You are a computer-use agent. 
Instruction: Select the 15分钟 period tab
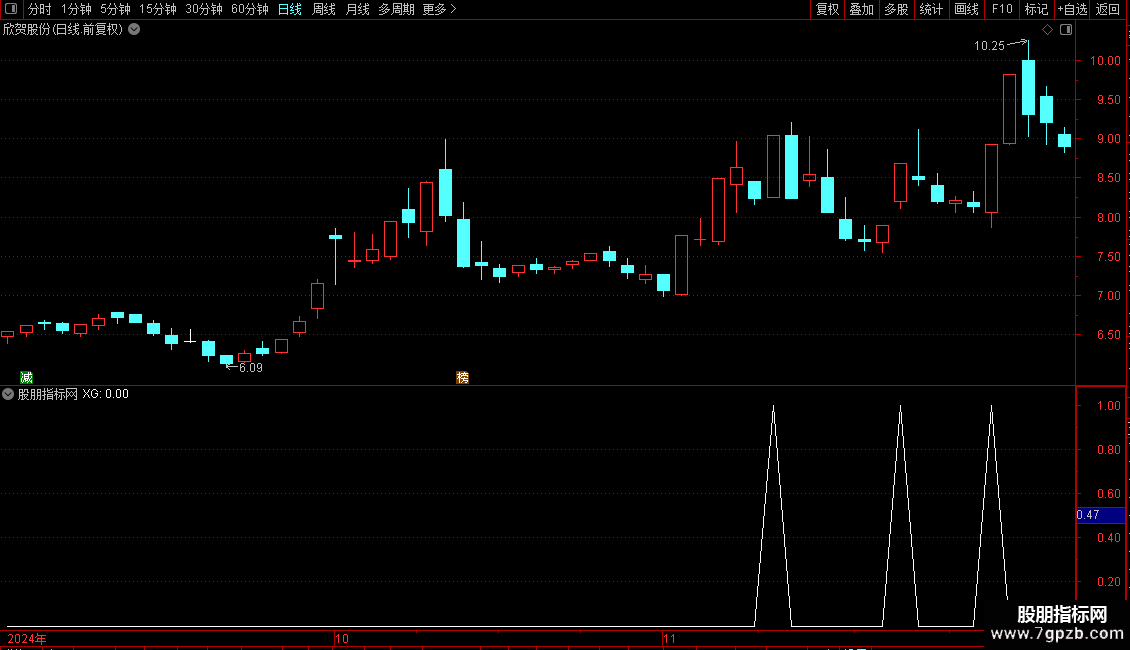[x=158, y=9]
